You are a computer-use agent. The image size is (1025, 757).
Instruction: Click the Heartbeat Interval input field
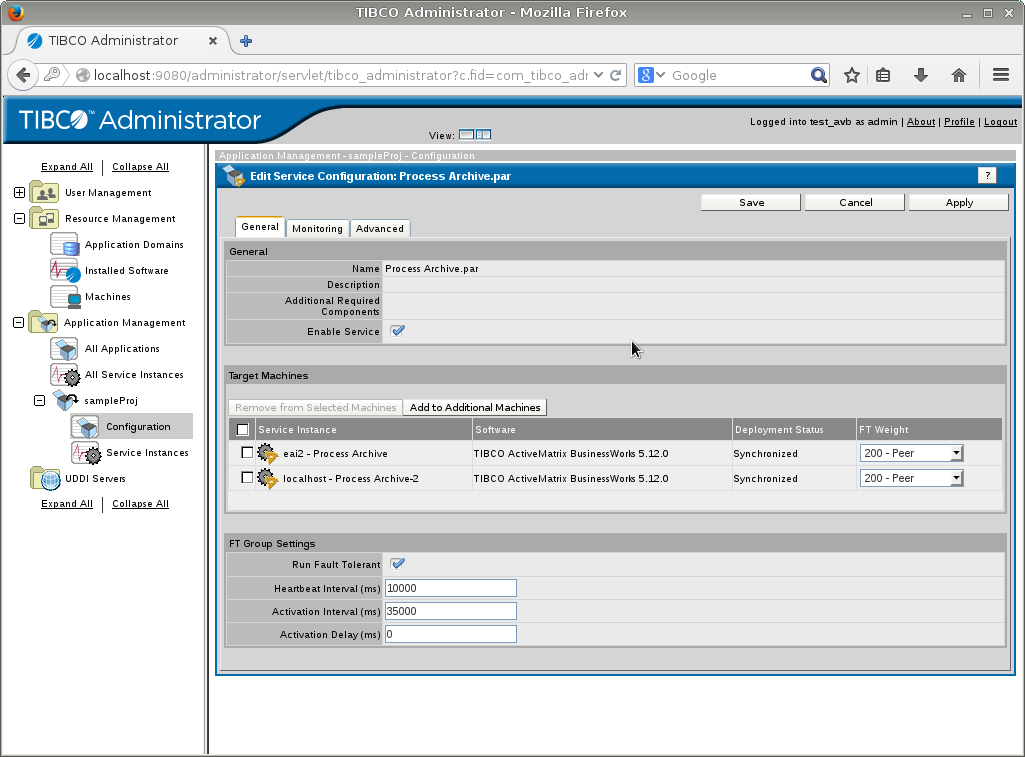click(x=450, y=588)
